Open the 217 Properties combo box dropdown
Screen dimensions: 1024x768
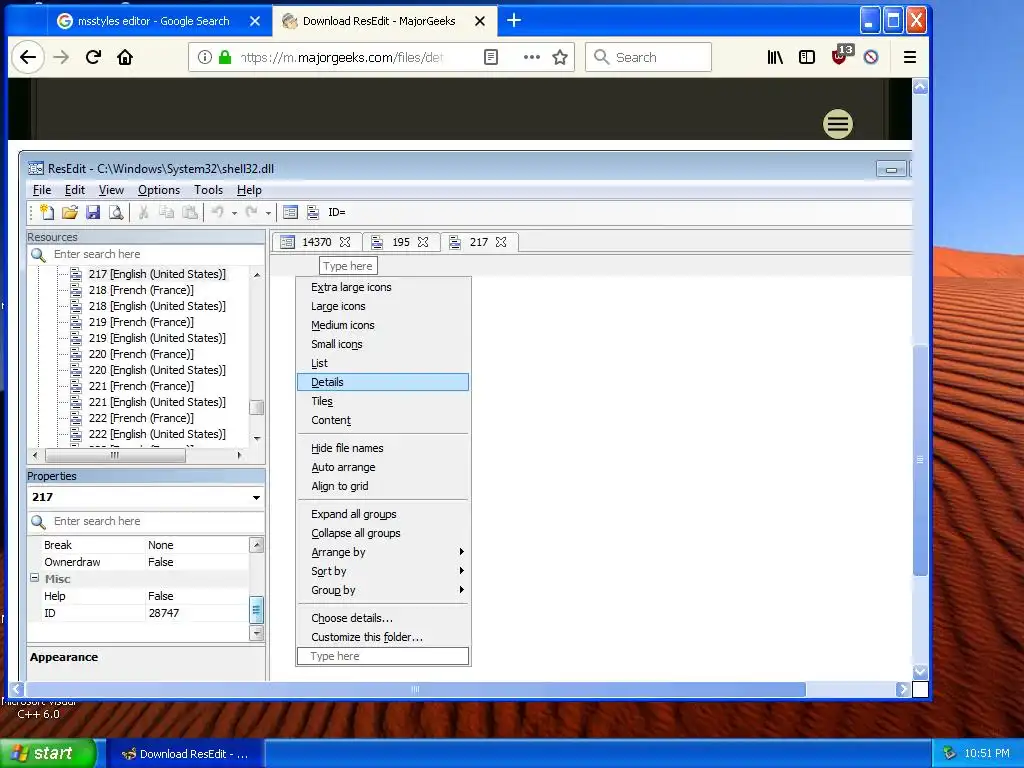(x=256, y=498)
